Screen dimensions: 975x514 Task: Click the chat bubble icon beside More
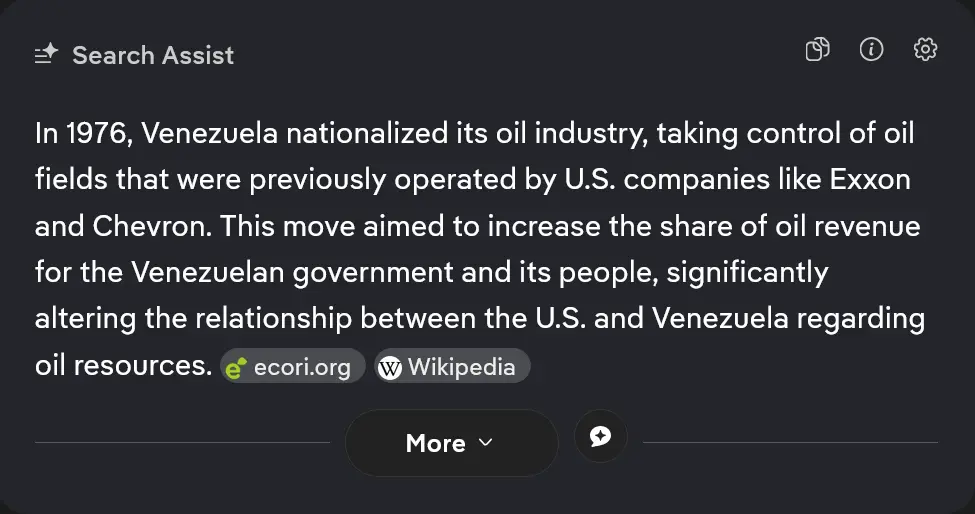(600, 437)
